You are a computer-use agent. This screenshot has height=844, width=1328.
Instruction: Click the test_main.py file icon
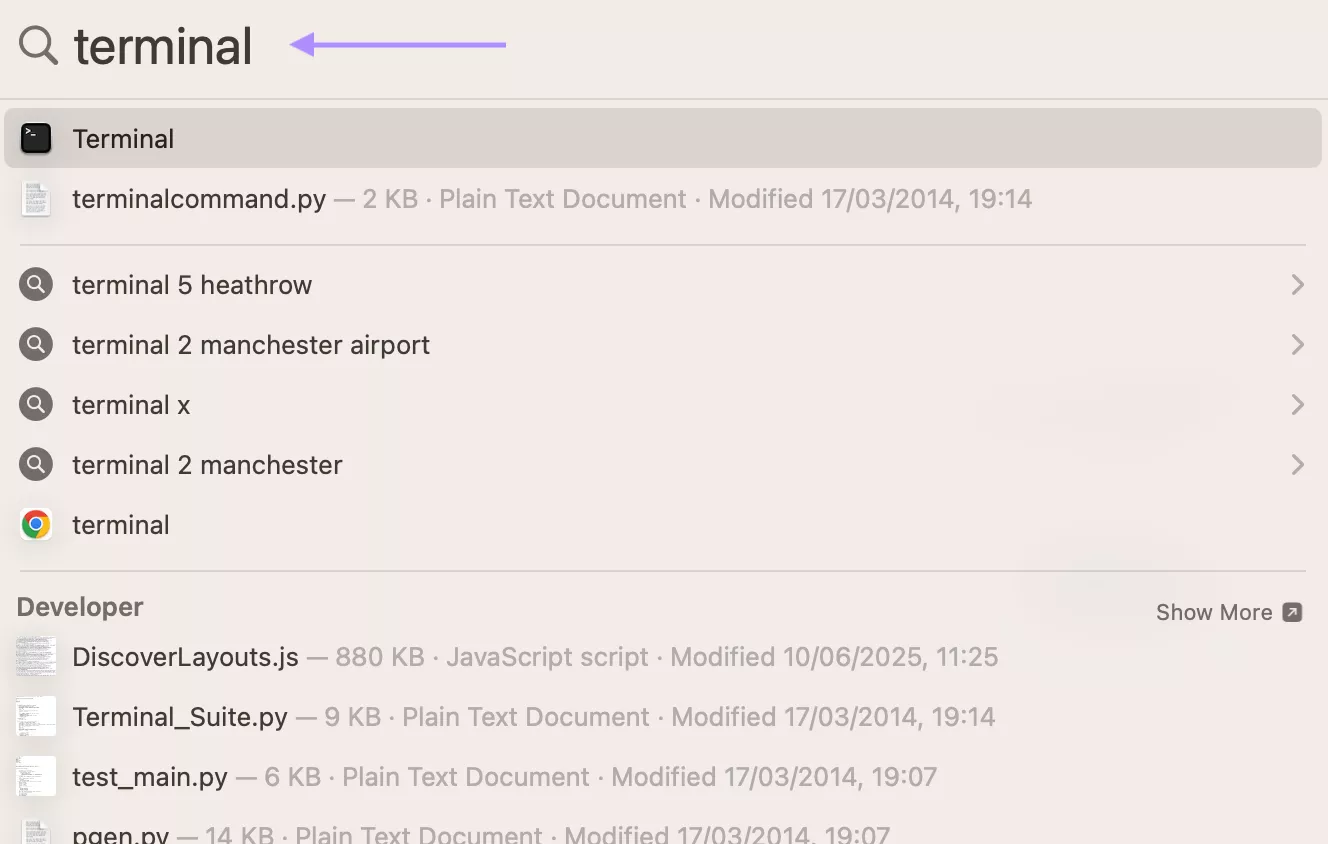click(x=36, y=777)
